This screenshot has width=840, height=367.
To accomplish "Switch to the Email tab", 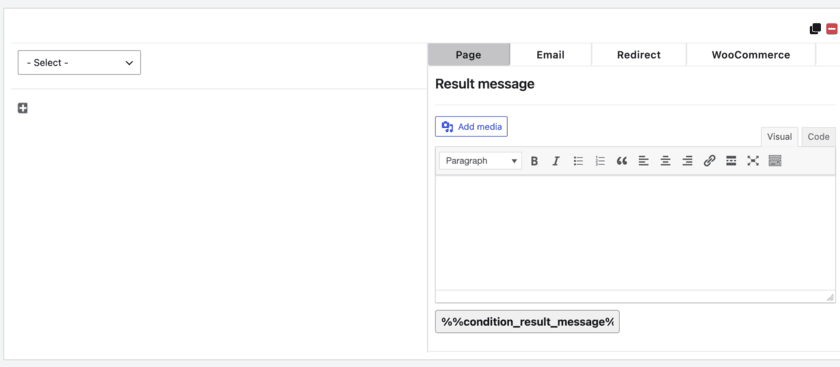I will [x=551, y=55].
